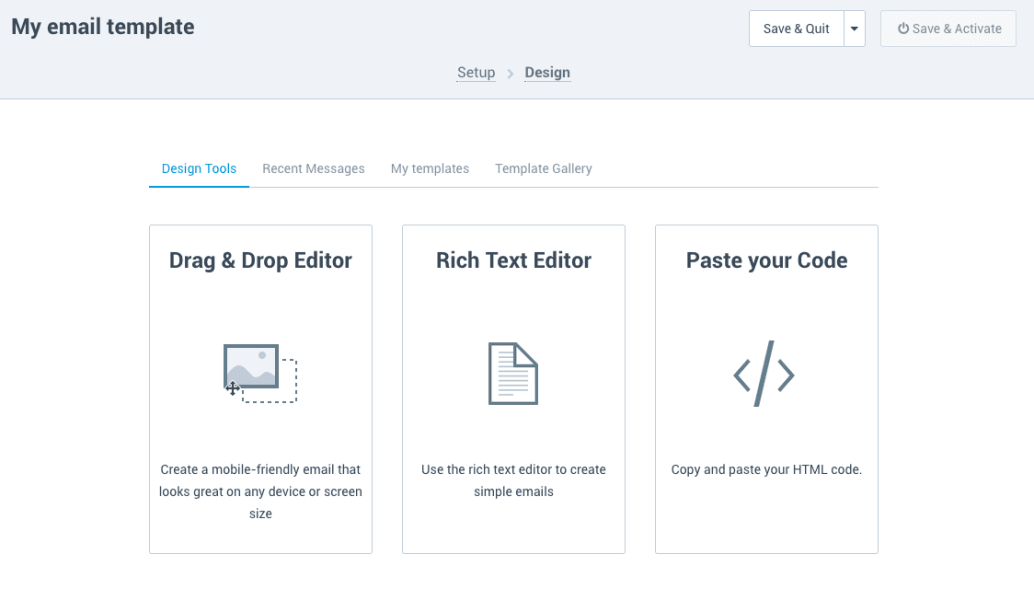Click the Save & Activate button
The image size is (1034, 589).
948,28
